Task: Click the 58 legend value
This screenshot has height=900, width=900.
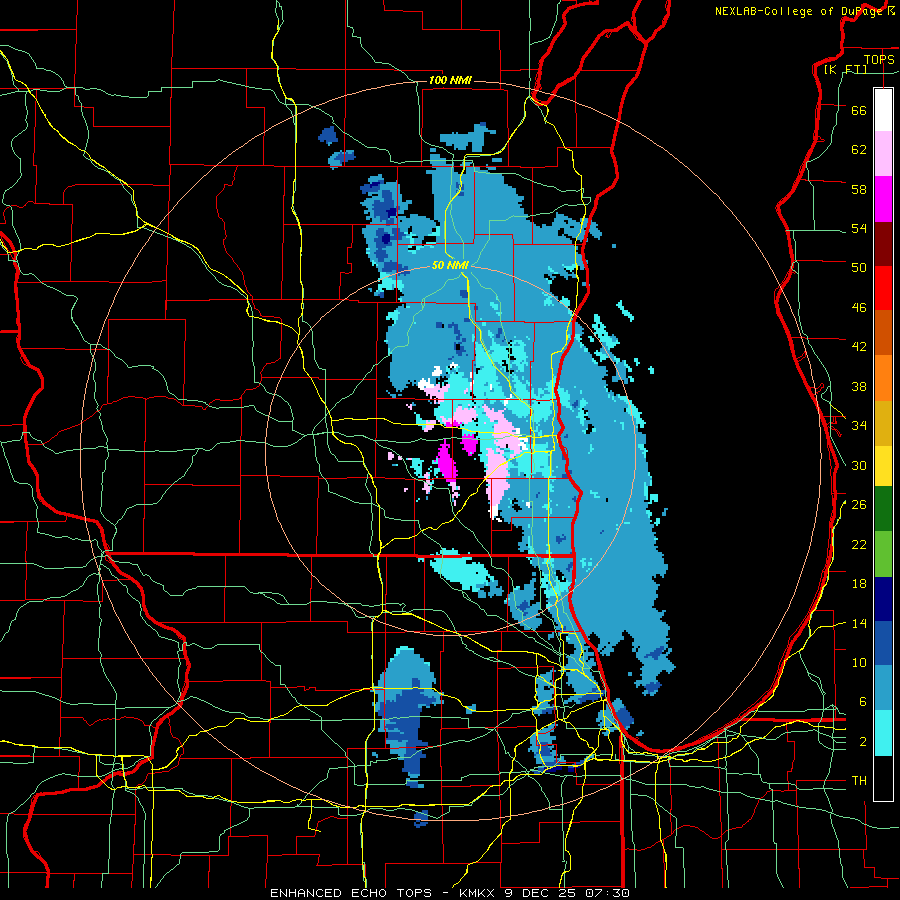Action: point(859,189)
